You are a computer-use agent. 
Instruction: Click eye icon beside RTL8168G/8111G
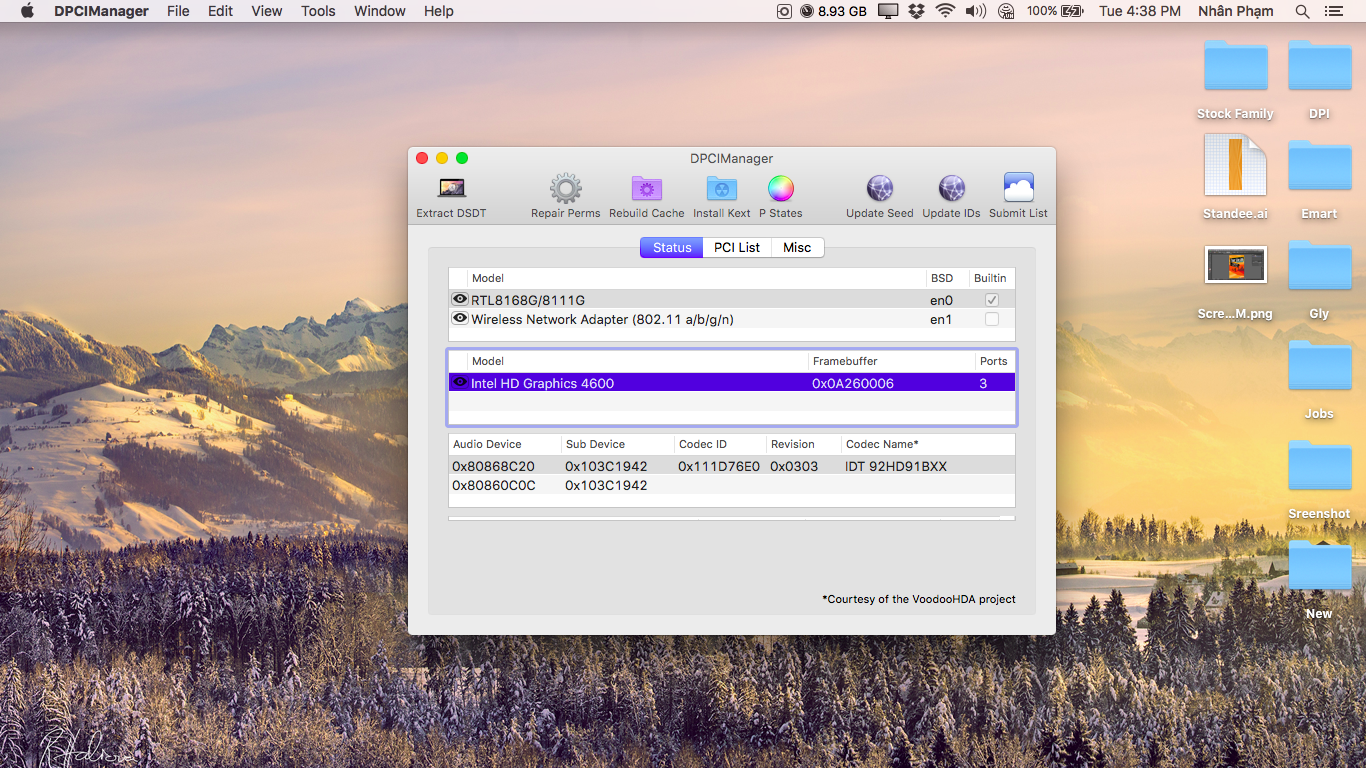(460, 299)
